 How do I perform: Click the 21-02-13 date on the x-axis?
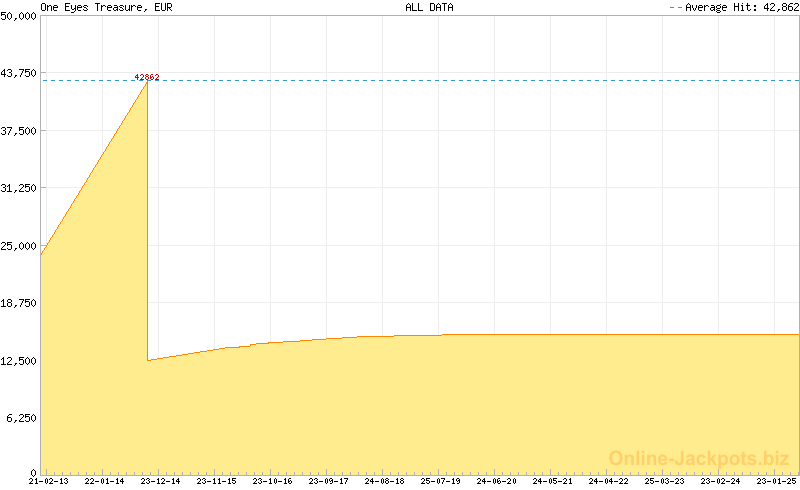pos(48,481)
